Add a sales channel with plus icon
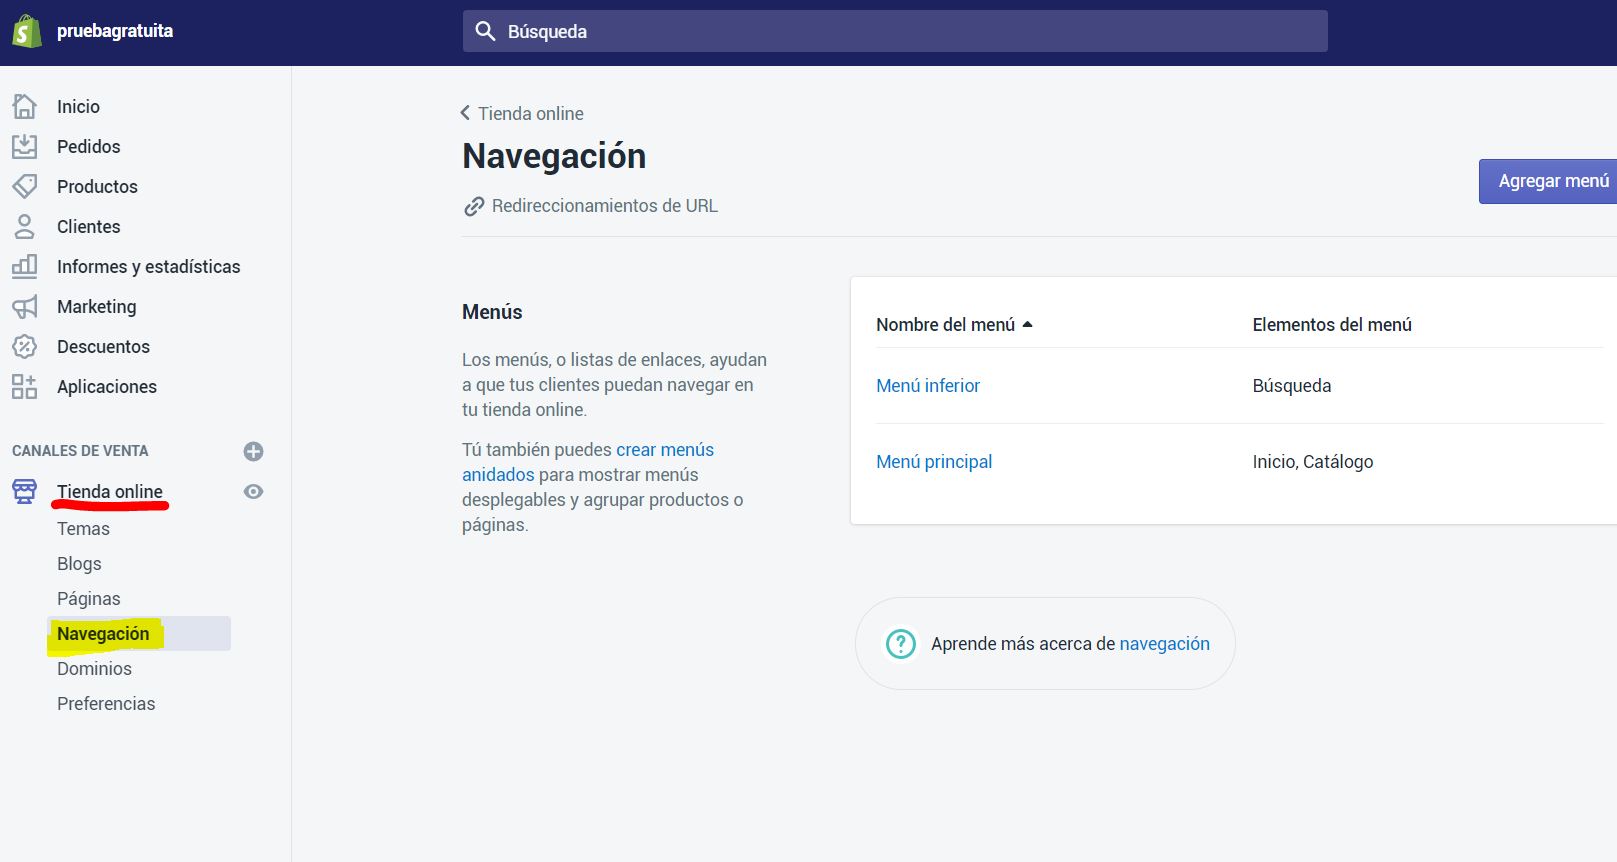This screenshot has height=862, width=1617. pyautogui.click(x=254, y=451)
